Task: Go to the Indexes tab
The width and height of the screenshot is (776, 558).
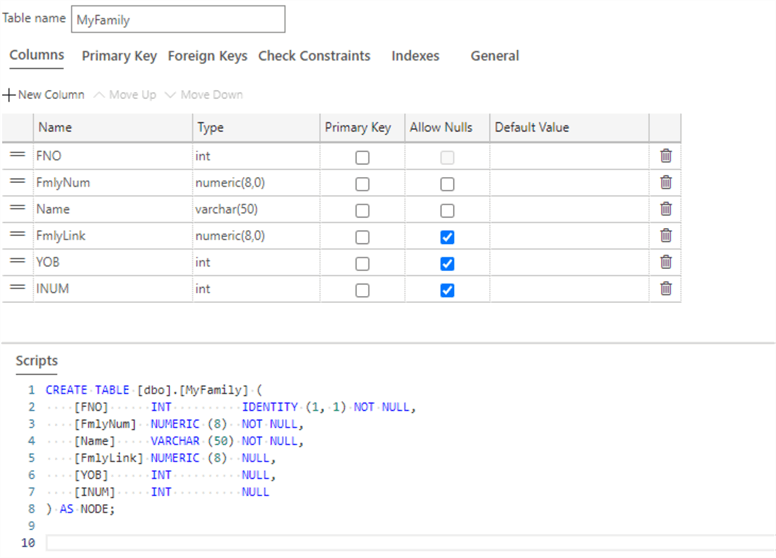Action: [415, 56]
